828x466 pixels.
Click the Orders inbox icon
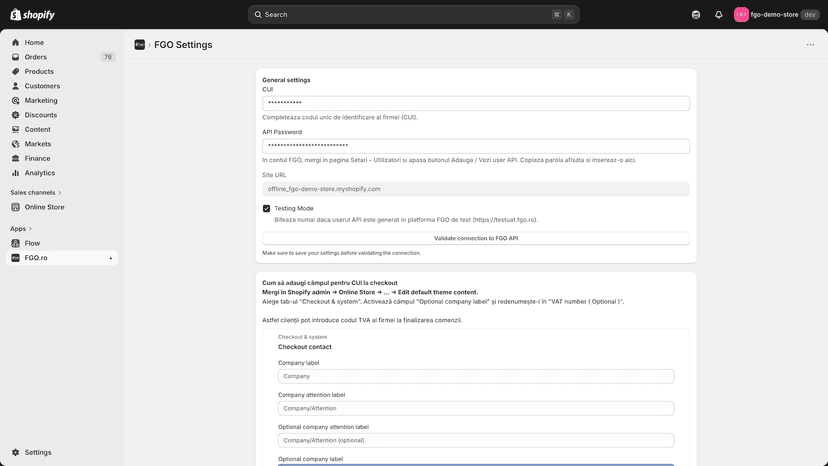(x=15, y=57)
